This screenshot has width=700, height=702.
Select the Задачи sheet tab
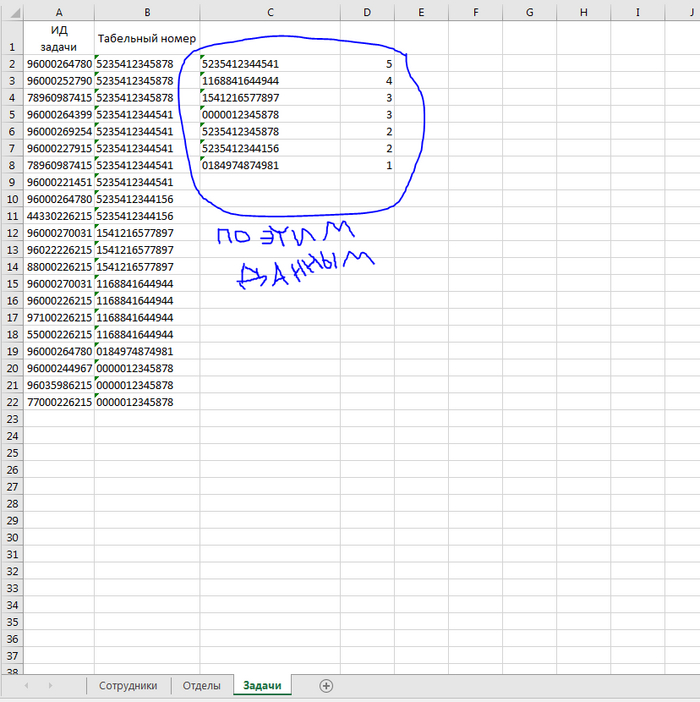pos(262,685)
